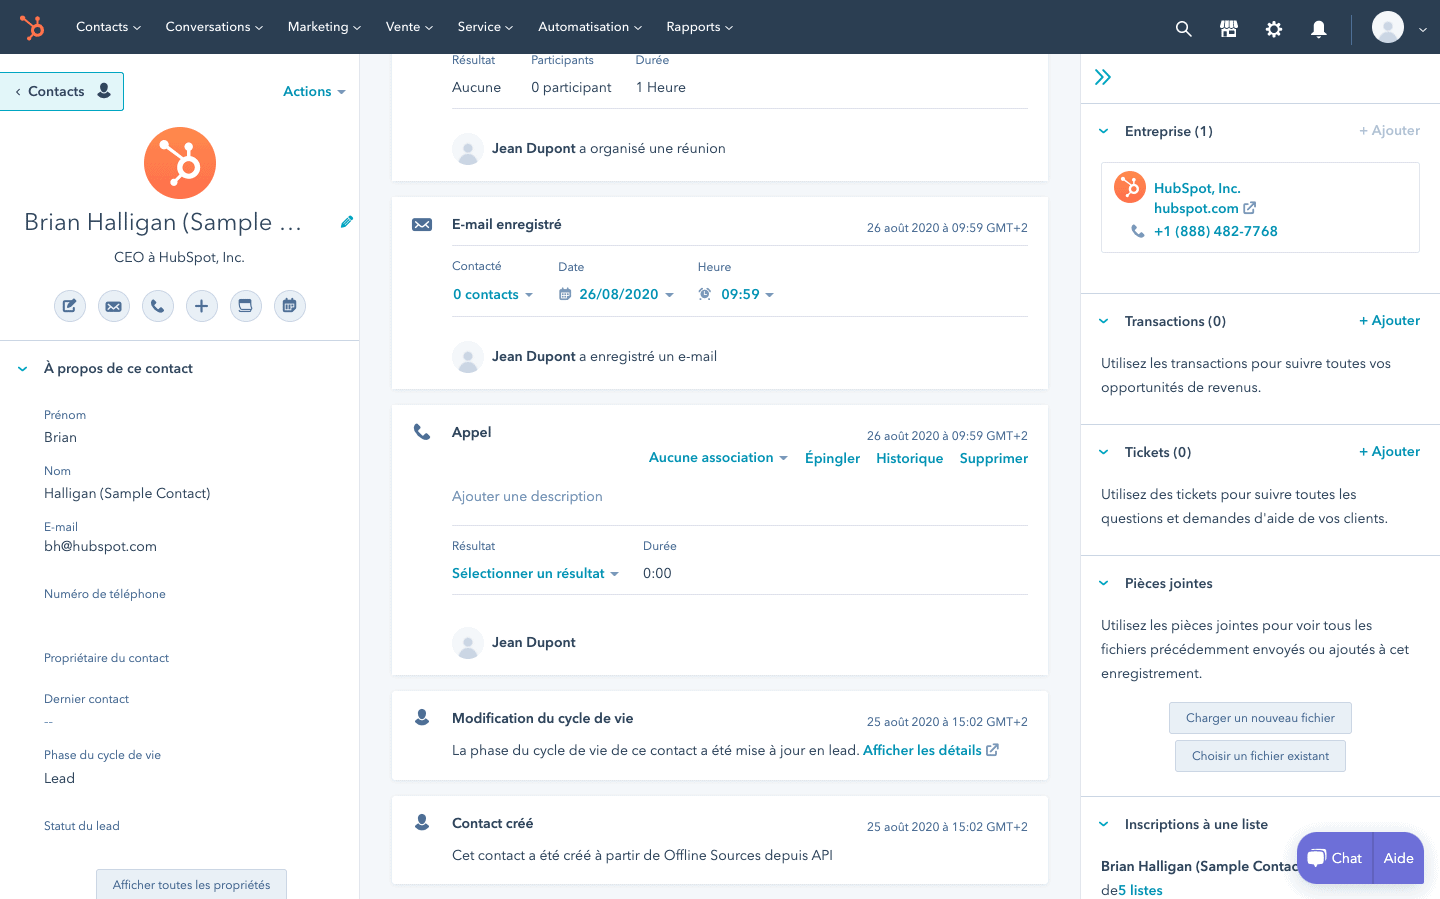Open the global search icon
The width and height of the screenshot is (1440, 899).
[x=1183, y=27]
